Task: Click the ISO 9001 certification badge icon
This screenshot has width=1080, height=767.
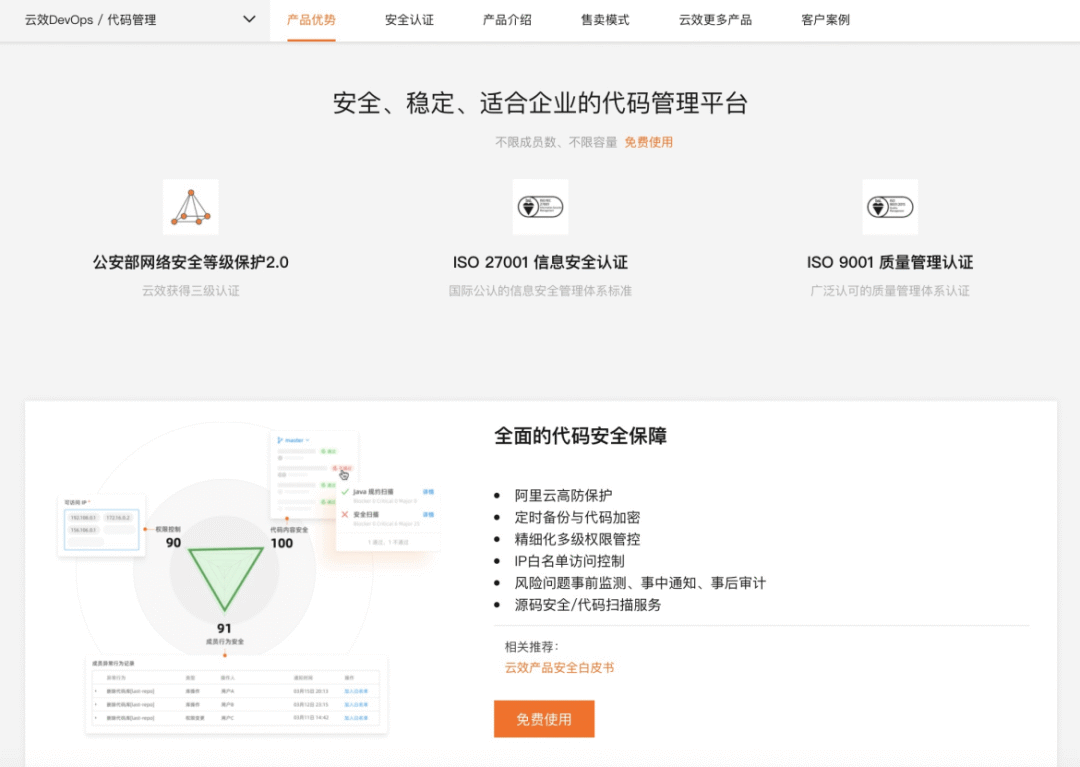Action: point(890,207)
